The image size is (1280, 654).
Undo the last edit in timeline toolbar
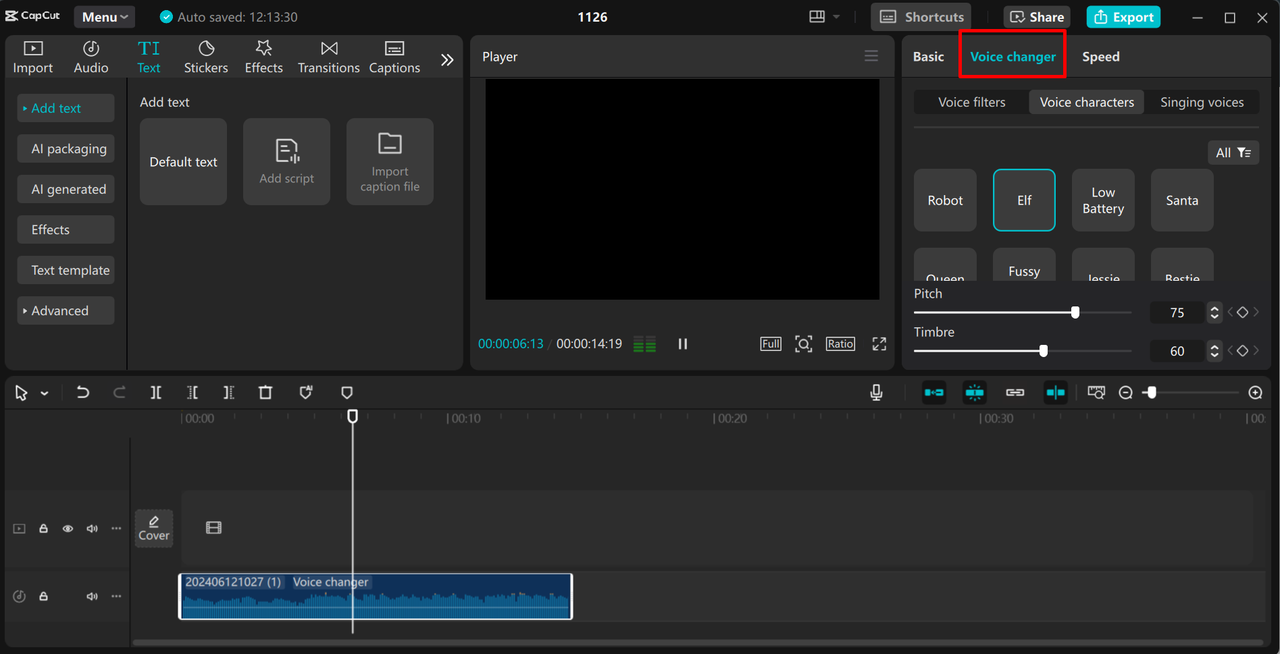click(83, 393)
